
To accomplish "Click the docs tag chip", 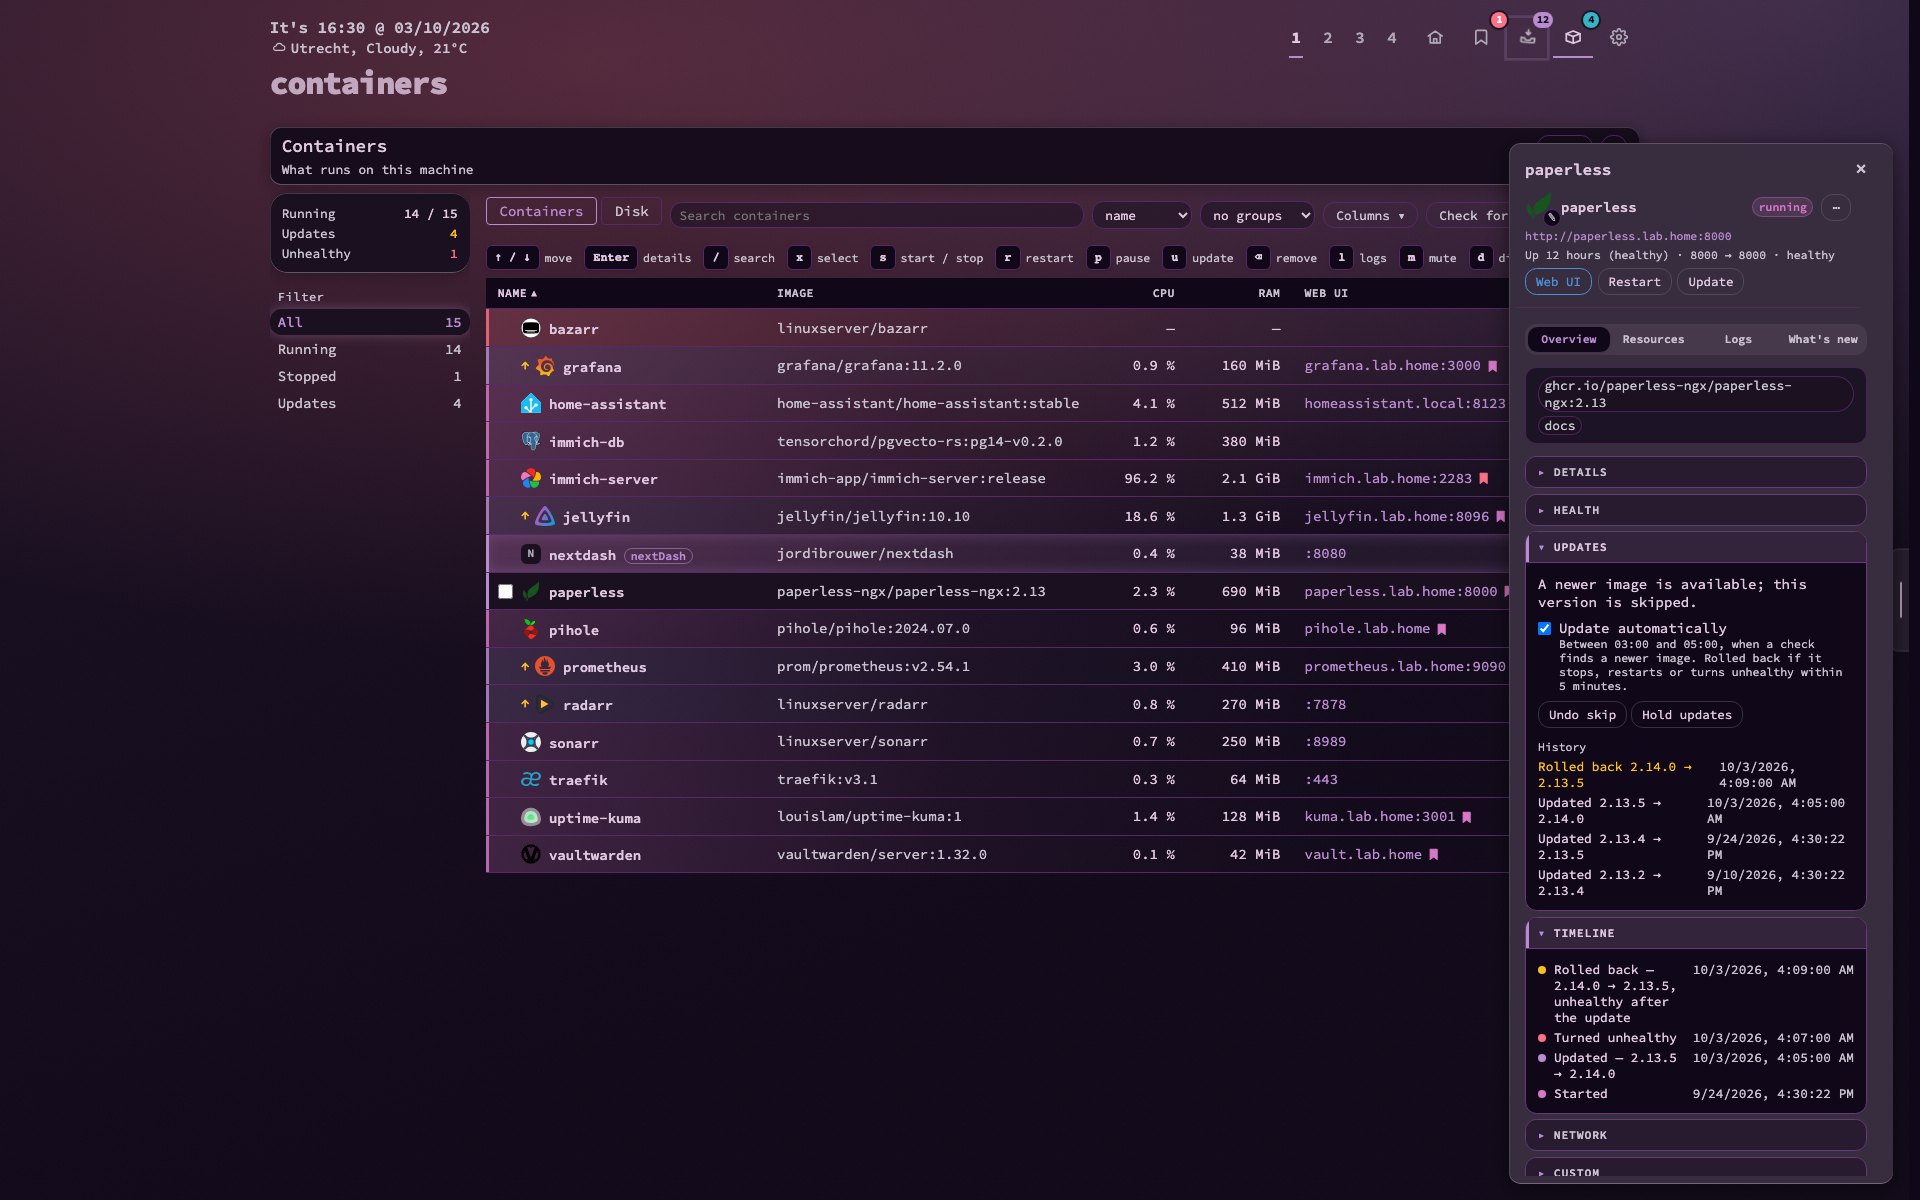I will pos(1559,426).
